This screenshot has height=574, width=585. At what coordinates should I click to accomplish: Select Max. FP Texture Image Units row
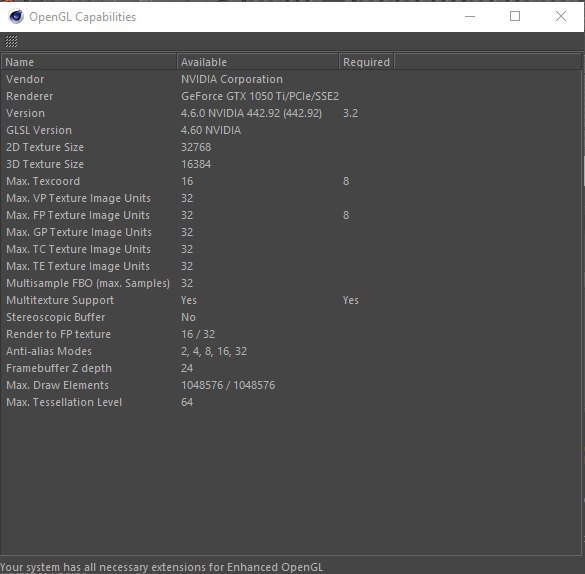coord(291,215)
